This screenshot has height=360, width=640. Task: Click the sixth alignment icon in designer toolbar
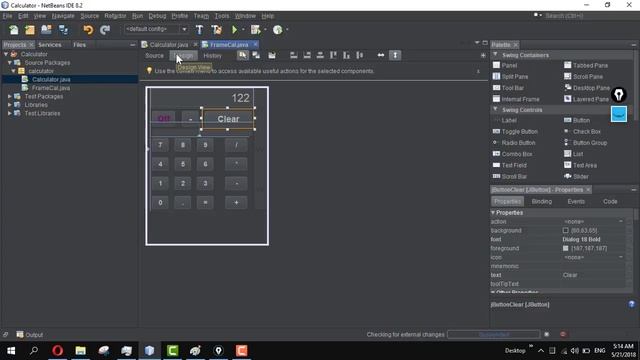coord(360,55)
